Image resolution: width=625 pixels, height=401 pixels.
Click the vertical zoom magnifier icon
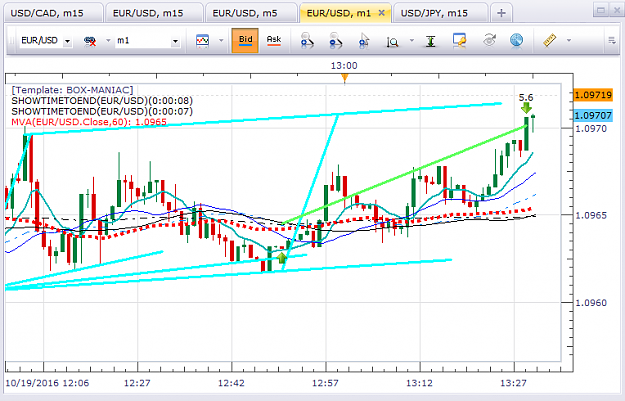(x=392, y=41)
